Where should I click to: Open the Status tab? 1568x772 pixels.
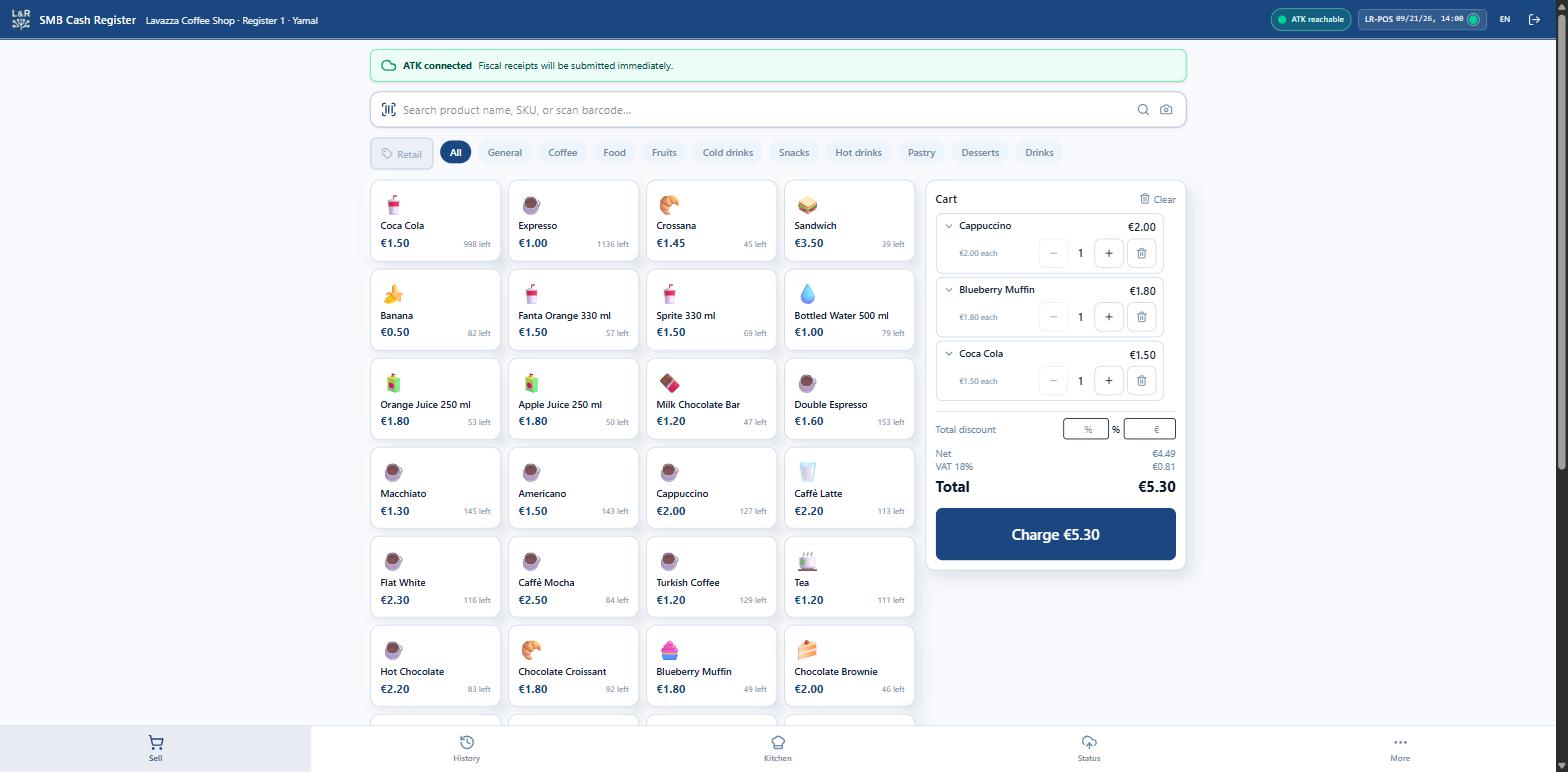1089,748
